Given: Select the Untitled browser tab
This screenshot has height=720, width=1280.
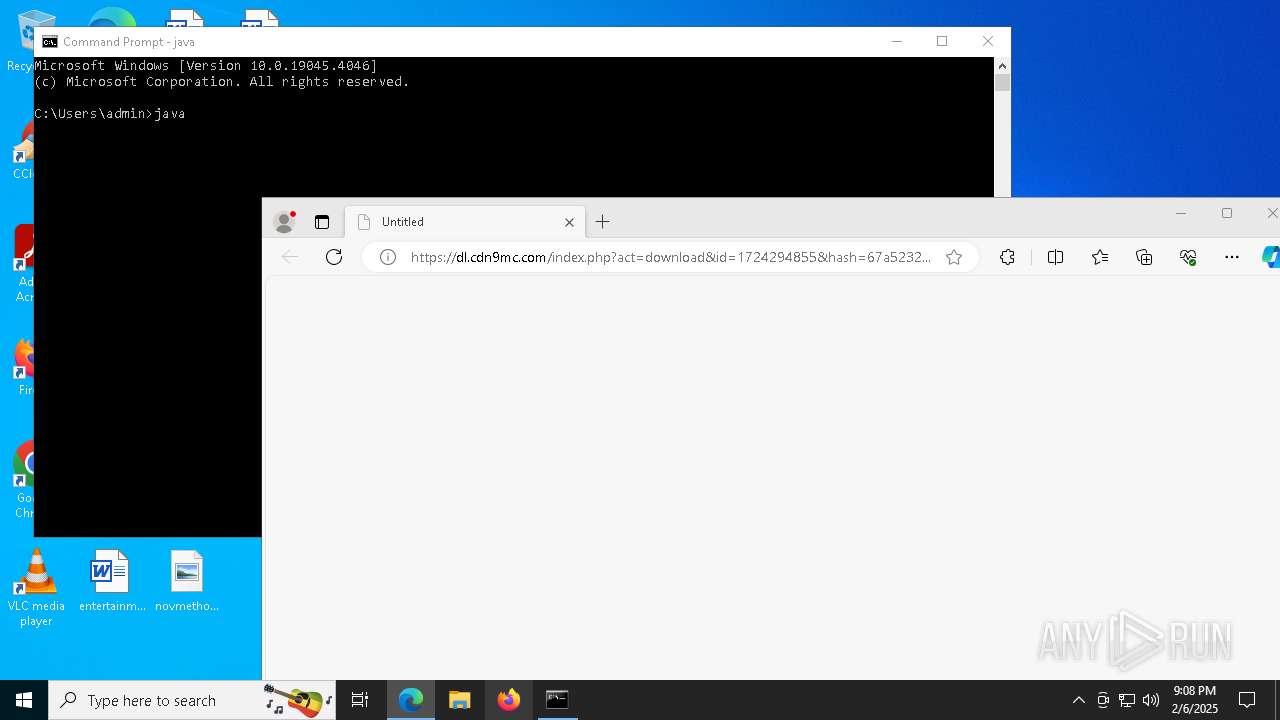Looking at the screenshot, I should click(x=465, y=222).
